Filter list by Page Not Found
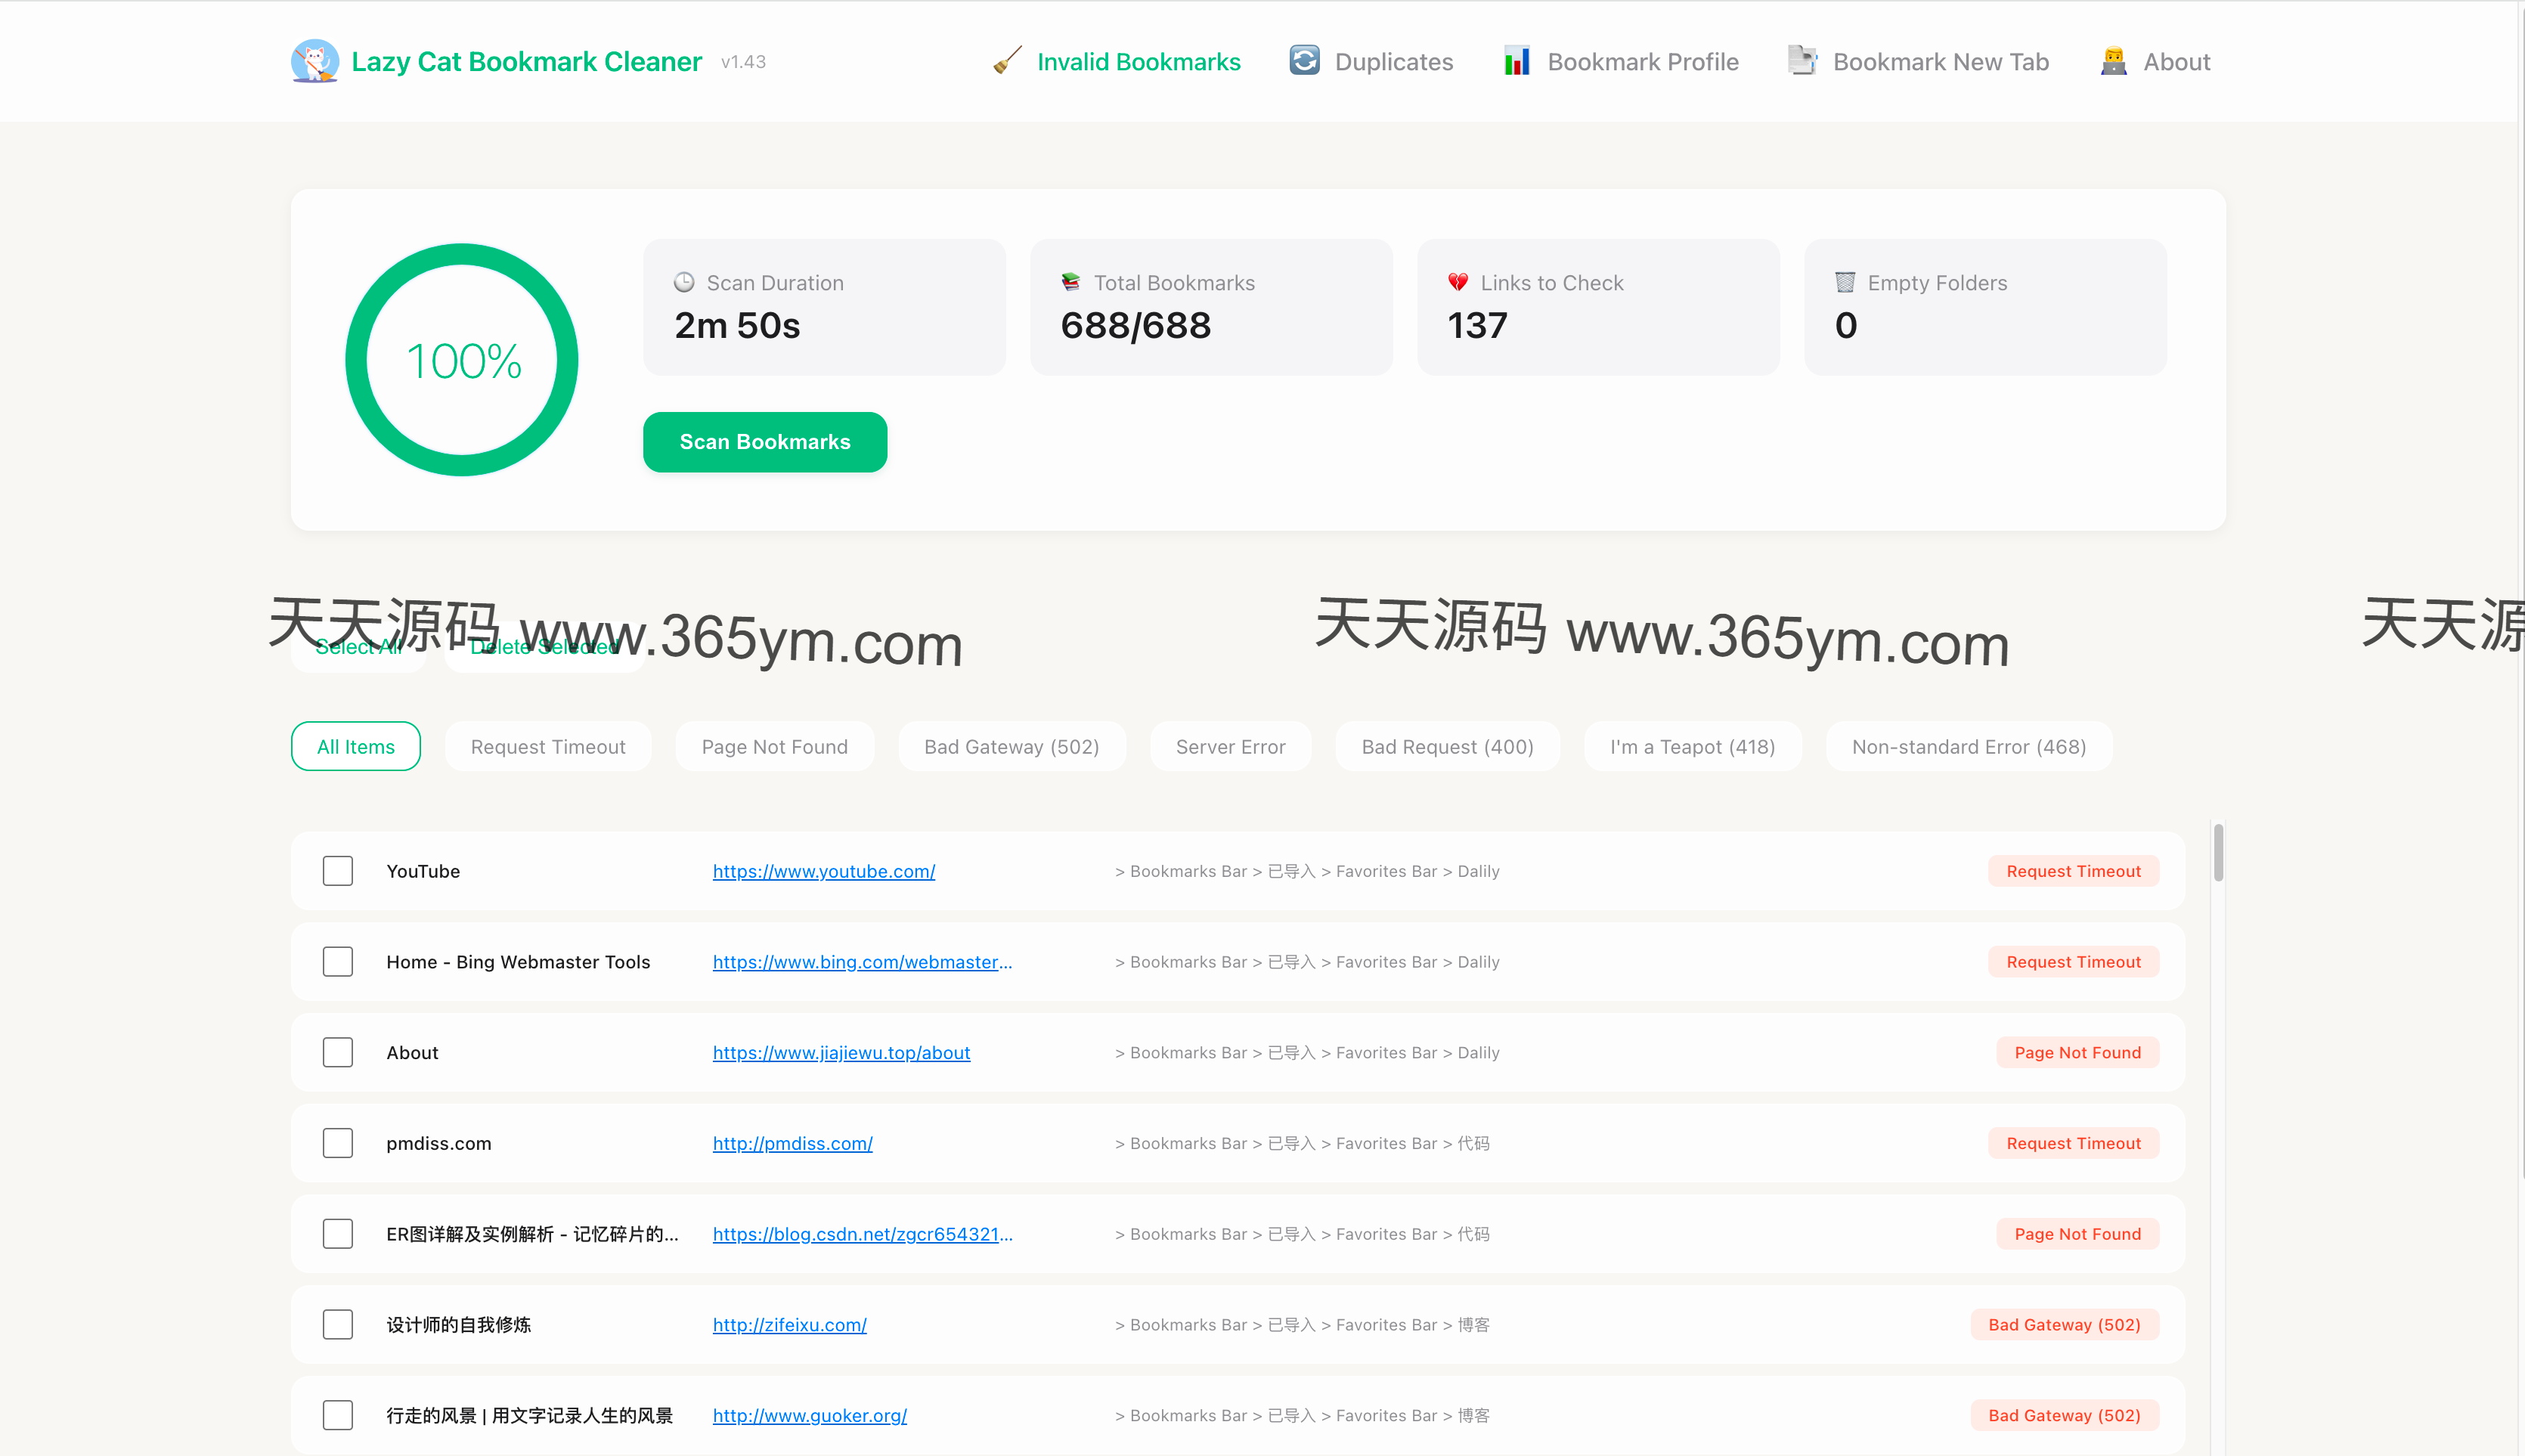Image resolution: width=2525 pixels, height=1456 pixels. (774, 746)
